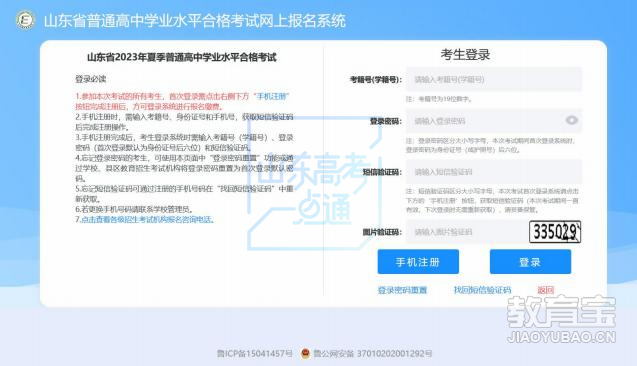
Task: Focus the 登录密码 input field
Action: 494,121
